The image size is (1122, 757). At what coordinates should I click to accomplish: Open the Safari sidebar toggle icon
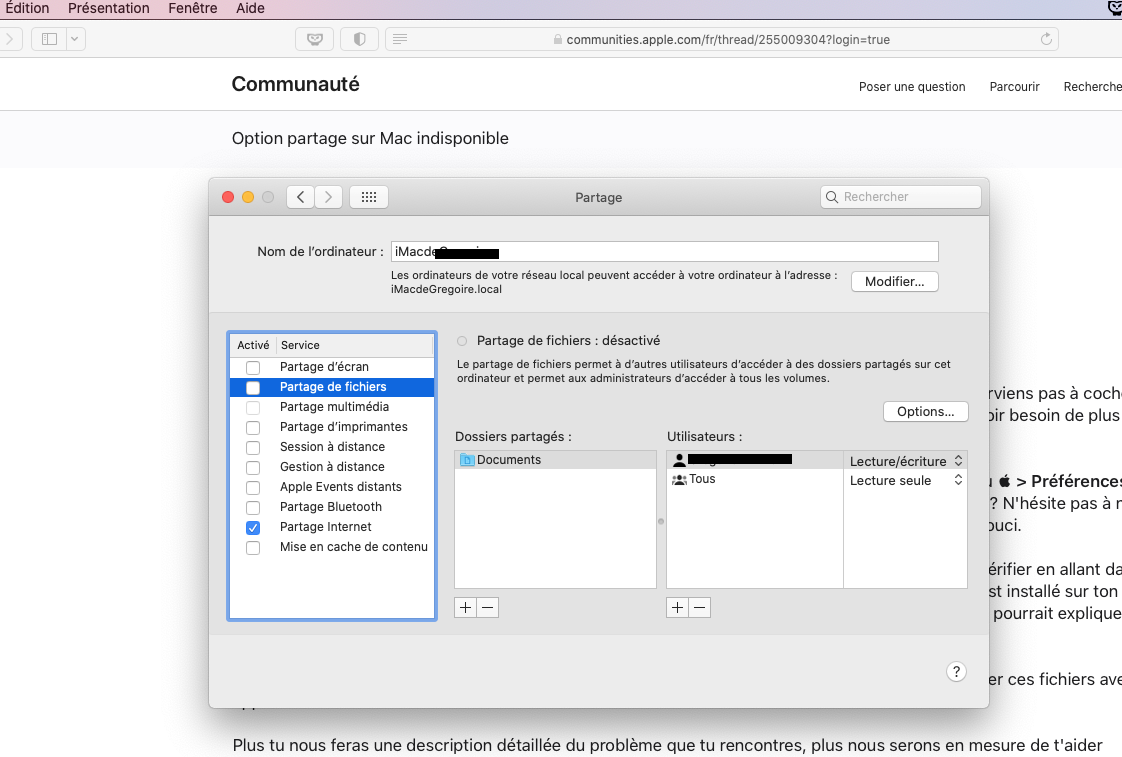(x=49, y=39)
